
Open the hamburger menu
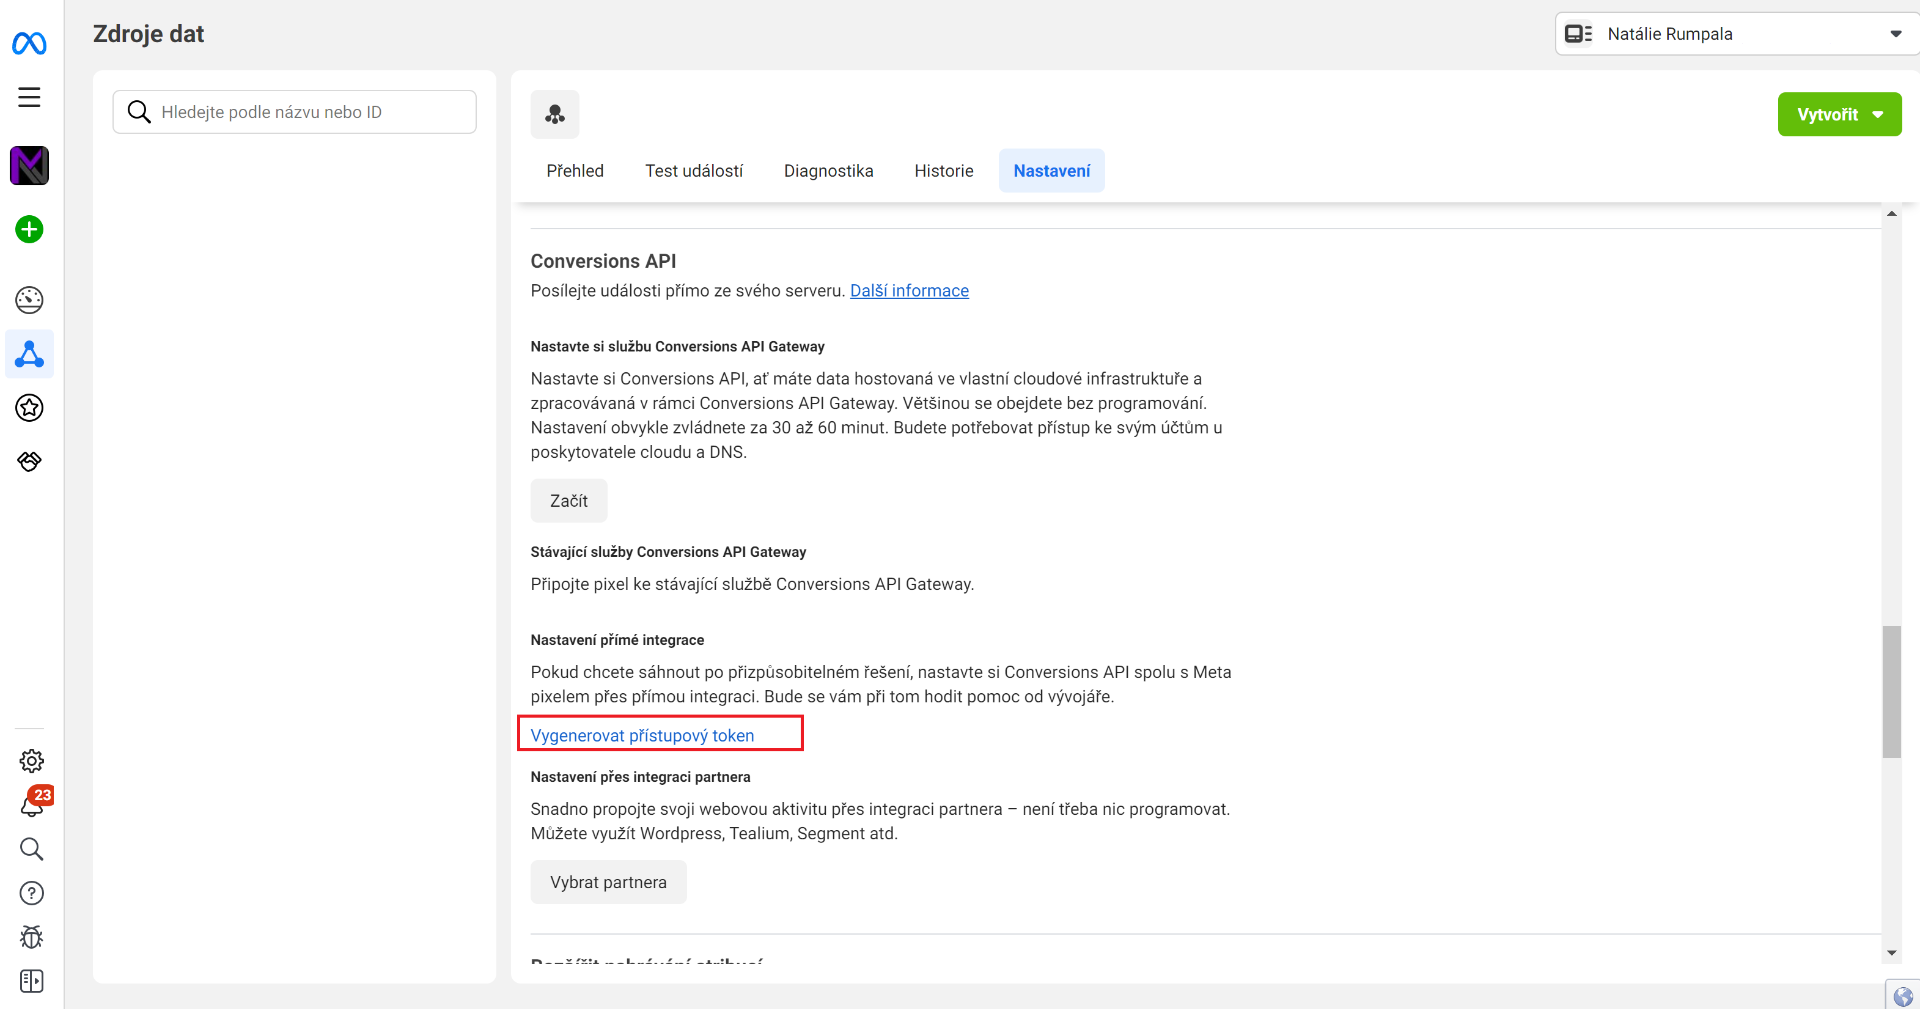[29, 97]
